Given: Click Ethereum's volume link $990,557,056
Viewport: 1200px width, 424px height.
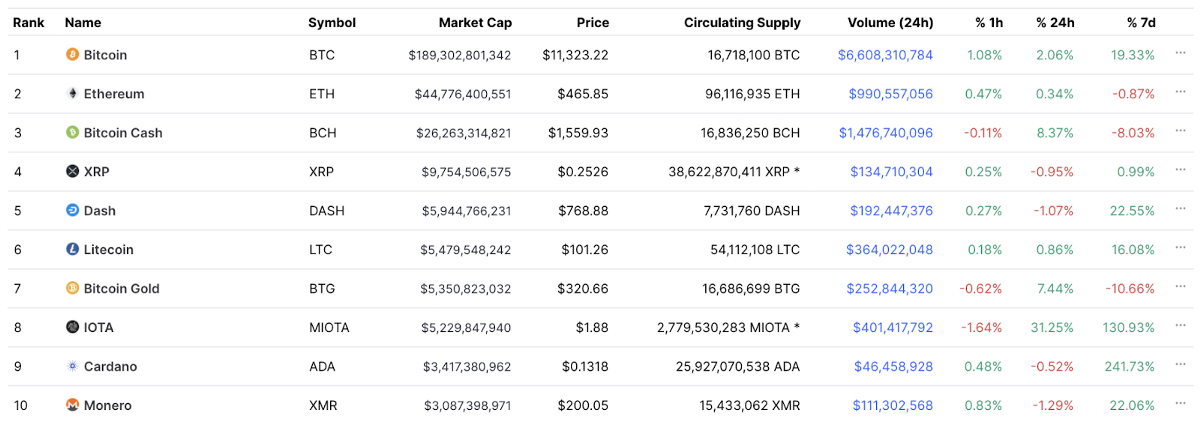Looking at the screenshot, I should click(x=890, y=94).
